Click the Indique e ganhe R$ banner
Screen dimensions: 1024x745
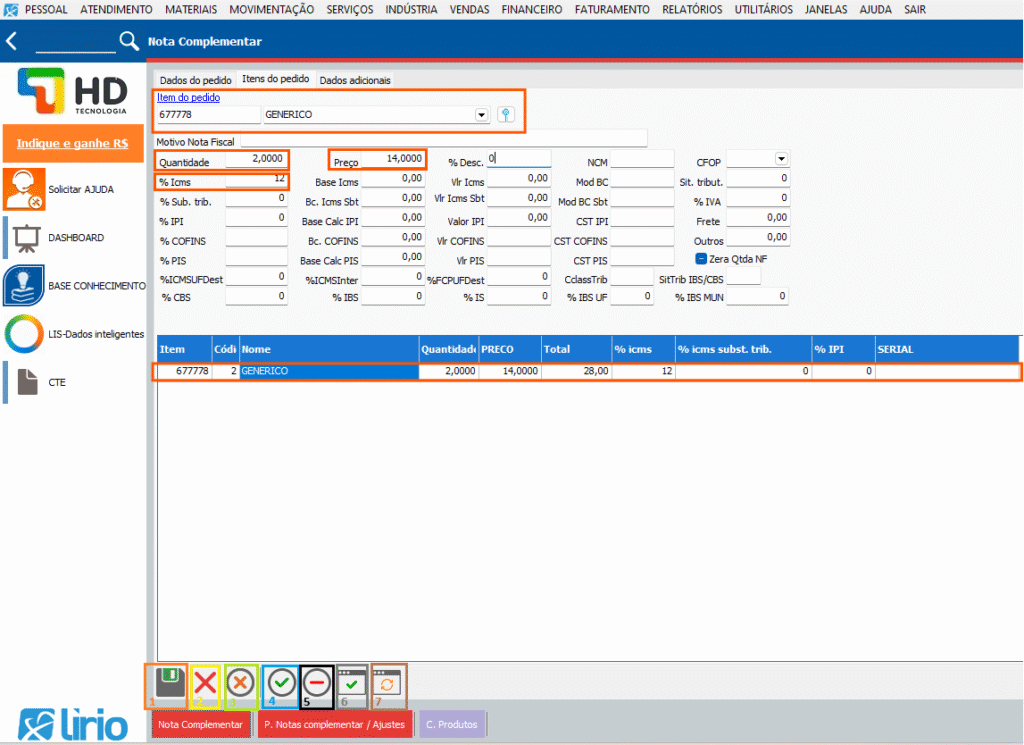click(x=72, y=144)
